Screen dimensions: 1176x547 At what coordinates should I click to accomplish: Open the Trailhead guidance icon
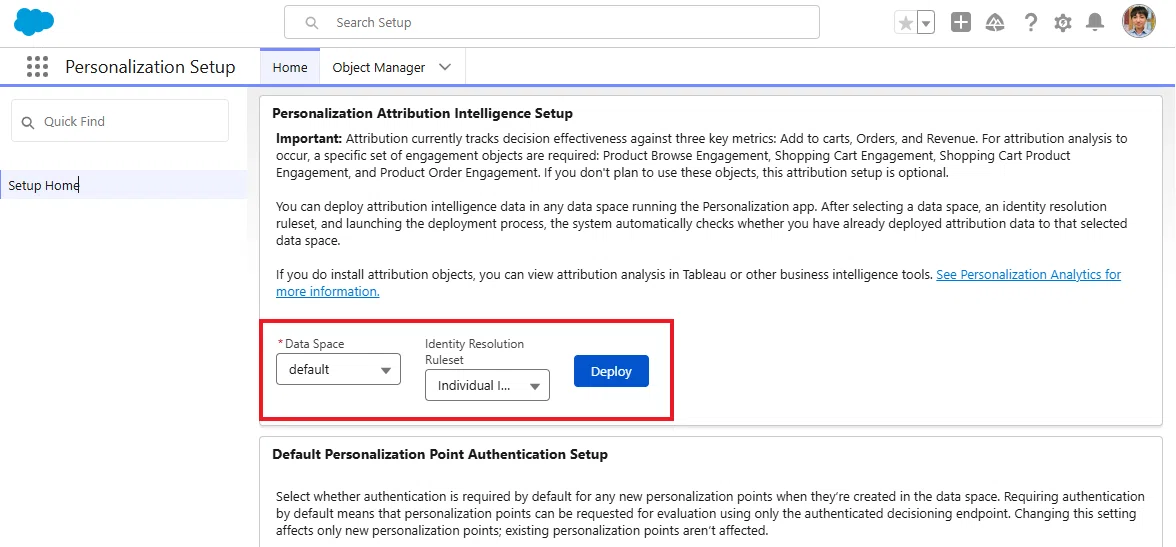coord(995,23)
